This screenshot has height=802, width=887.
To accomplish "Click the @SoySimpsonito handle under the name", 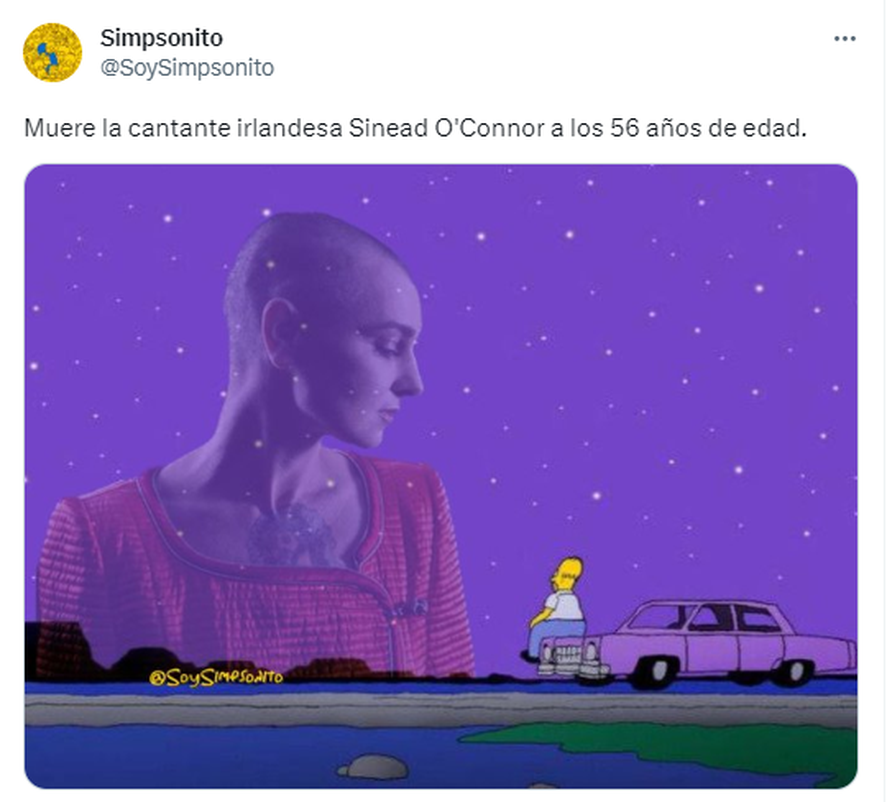I will point(187,68).
